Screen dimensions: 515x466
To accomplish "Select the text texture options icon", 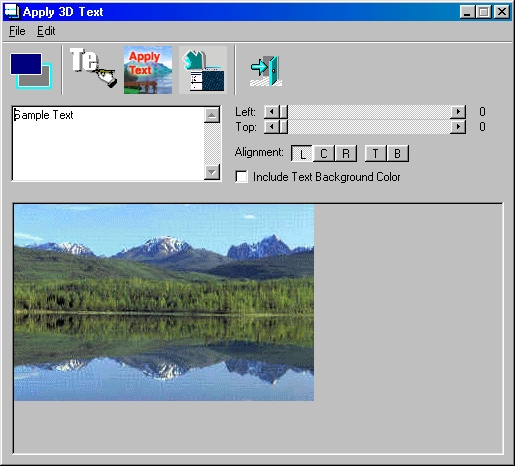I will point(203,70).
